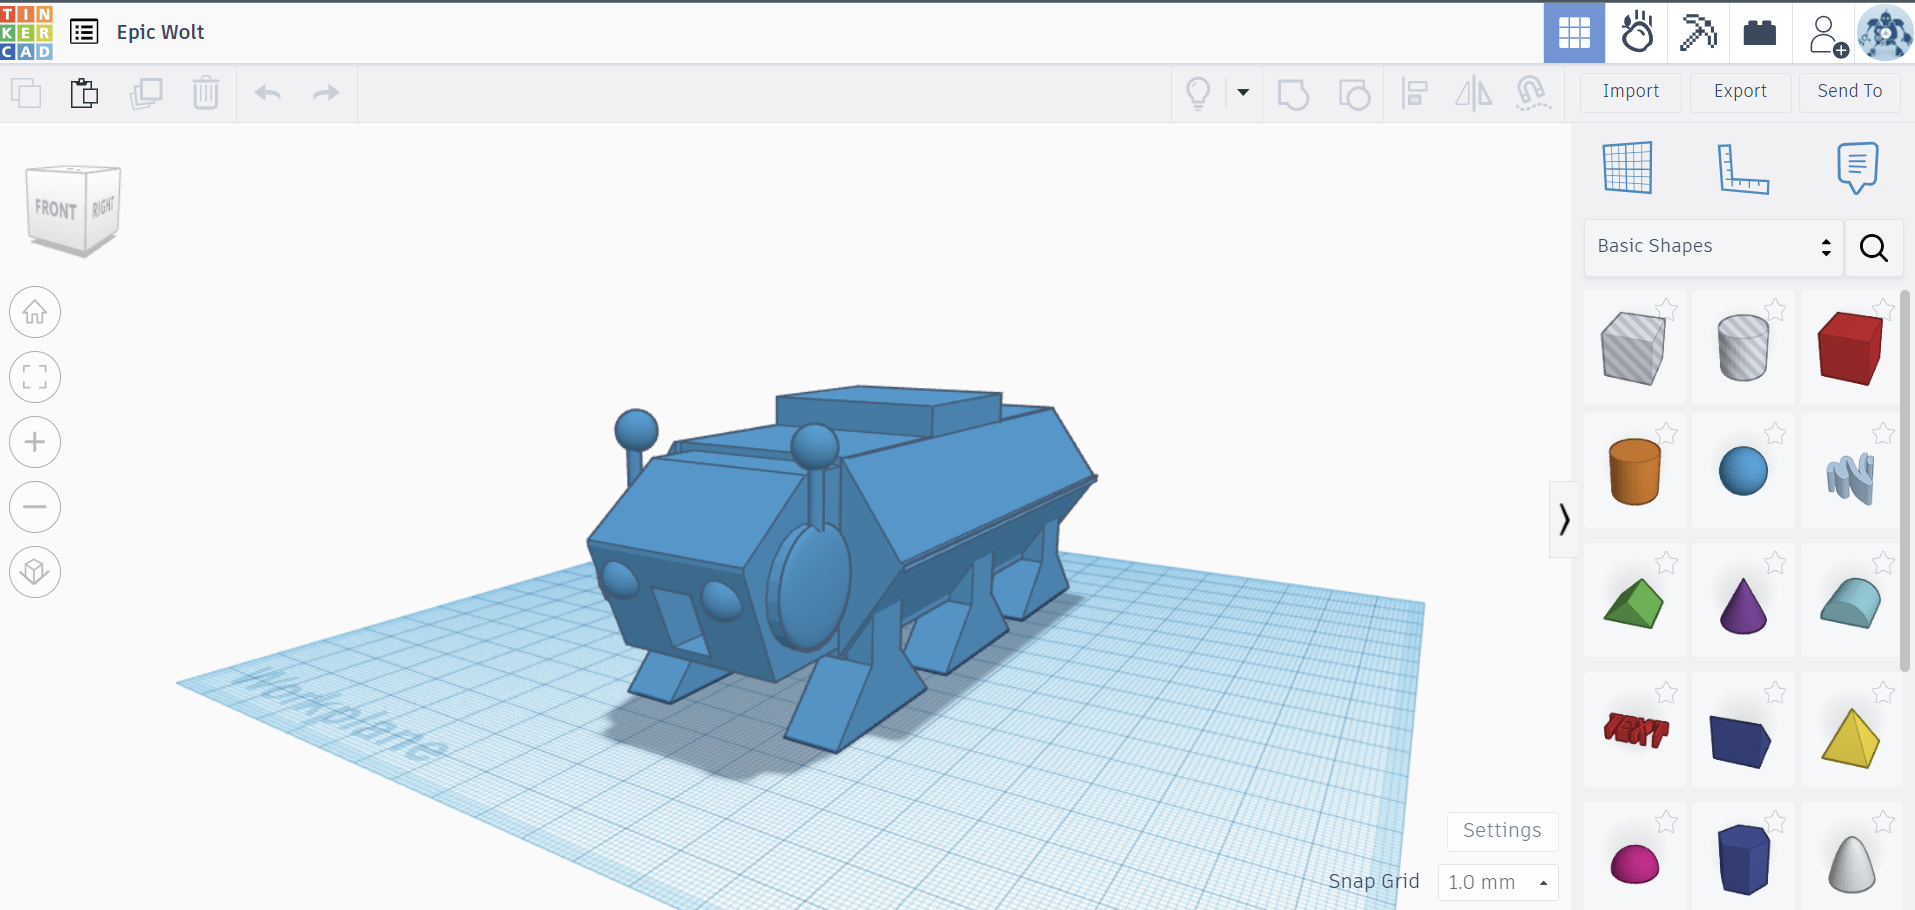
Task: Click the Home view button
Action: tap(35, 312)
